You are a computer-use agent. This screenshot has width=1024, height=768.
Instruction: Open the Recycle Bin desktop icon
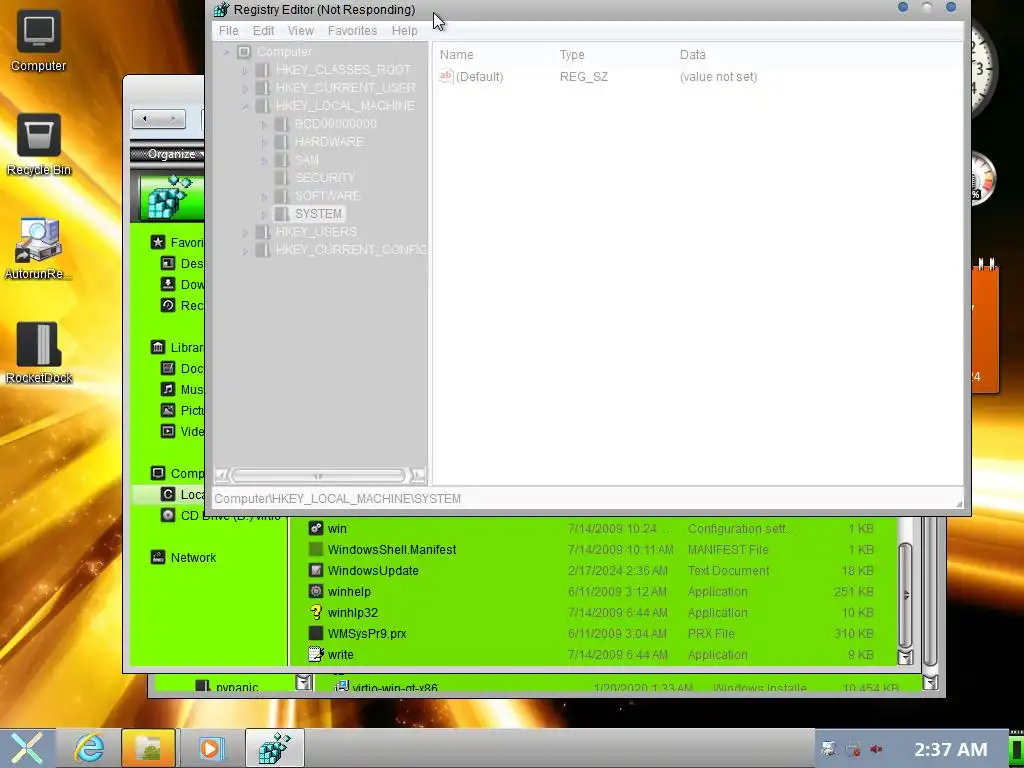pyautogui.click(x=39, y=145)
